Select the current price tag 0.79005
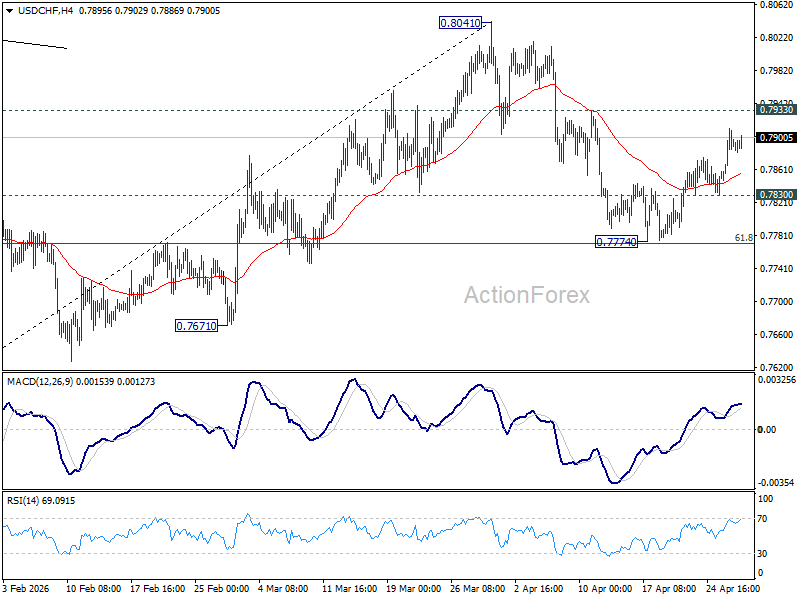Screen dimensions: 800x600 click(776, 137)
